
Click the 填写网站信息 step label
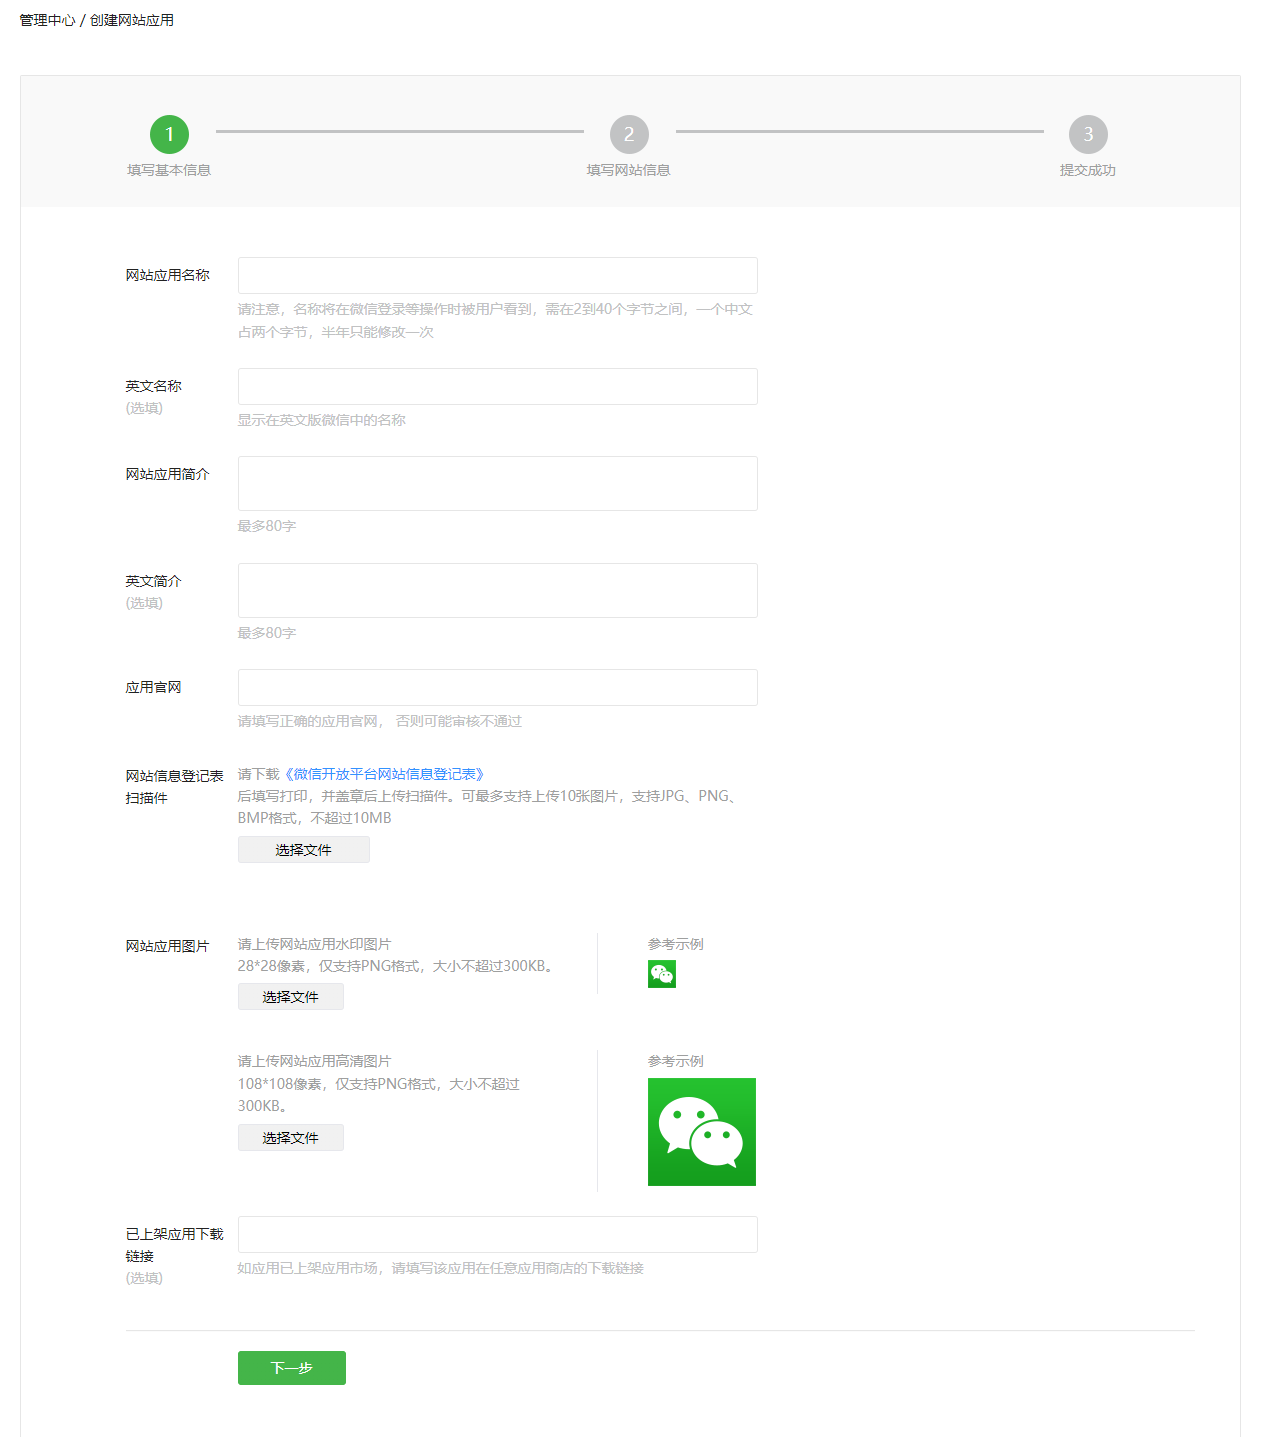628,170
